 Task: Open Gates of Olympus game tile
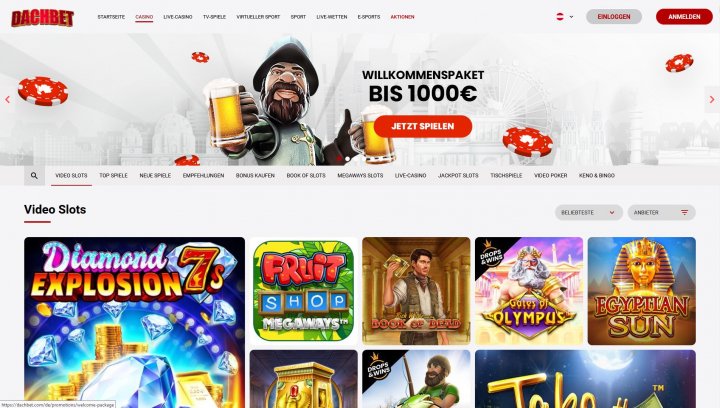(529, 291)
